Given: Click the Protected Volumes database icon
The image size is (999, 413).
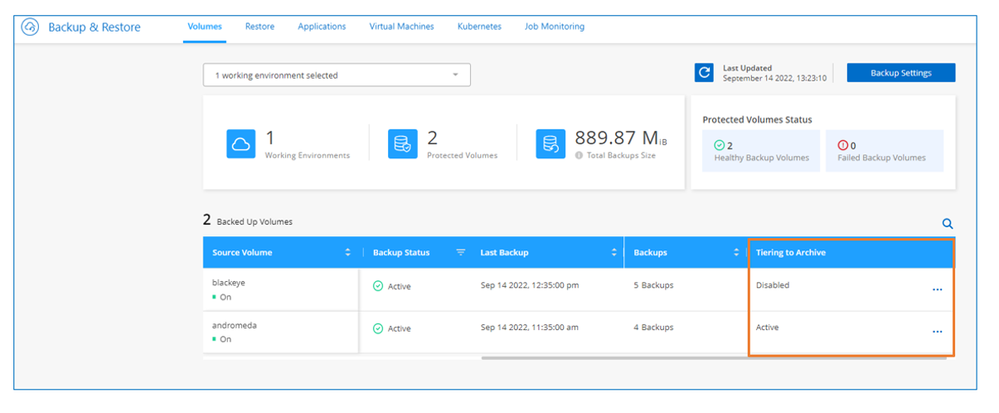Looking at the screenshot, I should click(x=402, y=144).
